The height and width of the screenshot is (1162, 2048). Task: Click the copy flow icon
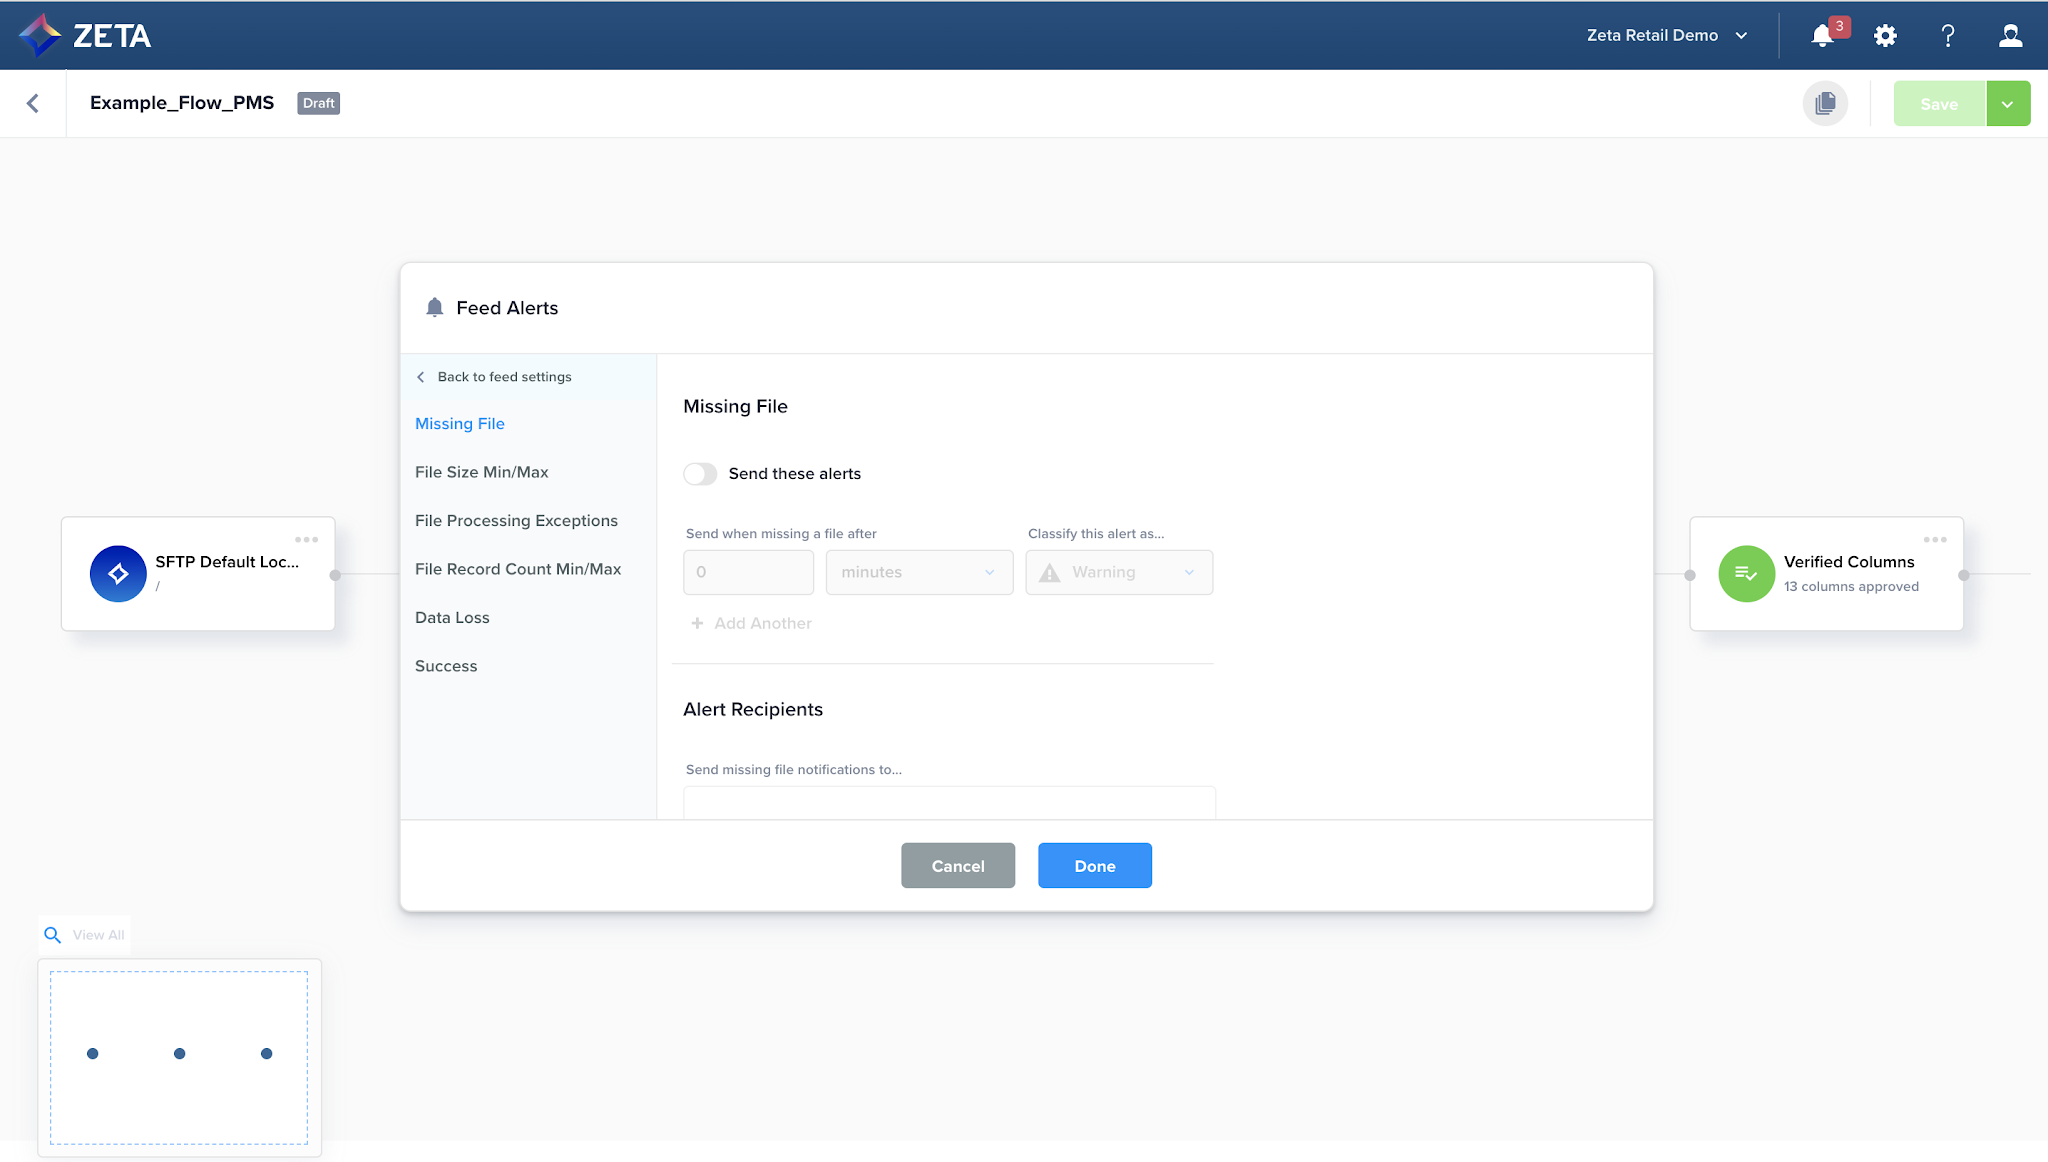1825,103
